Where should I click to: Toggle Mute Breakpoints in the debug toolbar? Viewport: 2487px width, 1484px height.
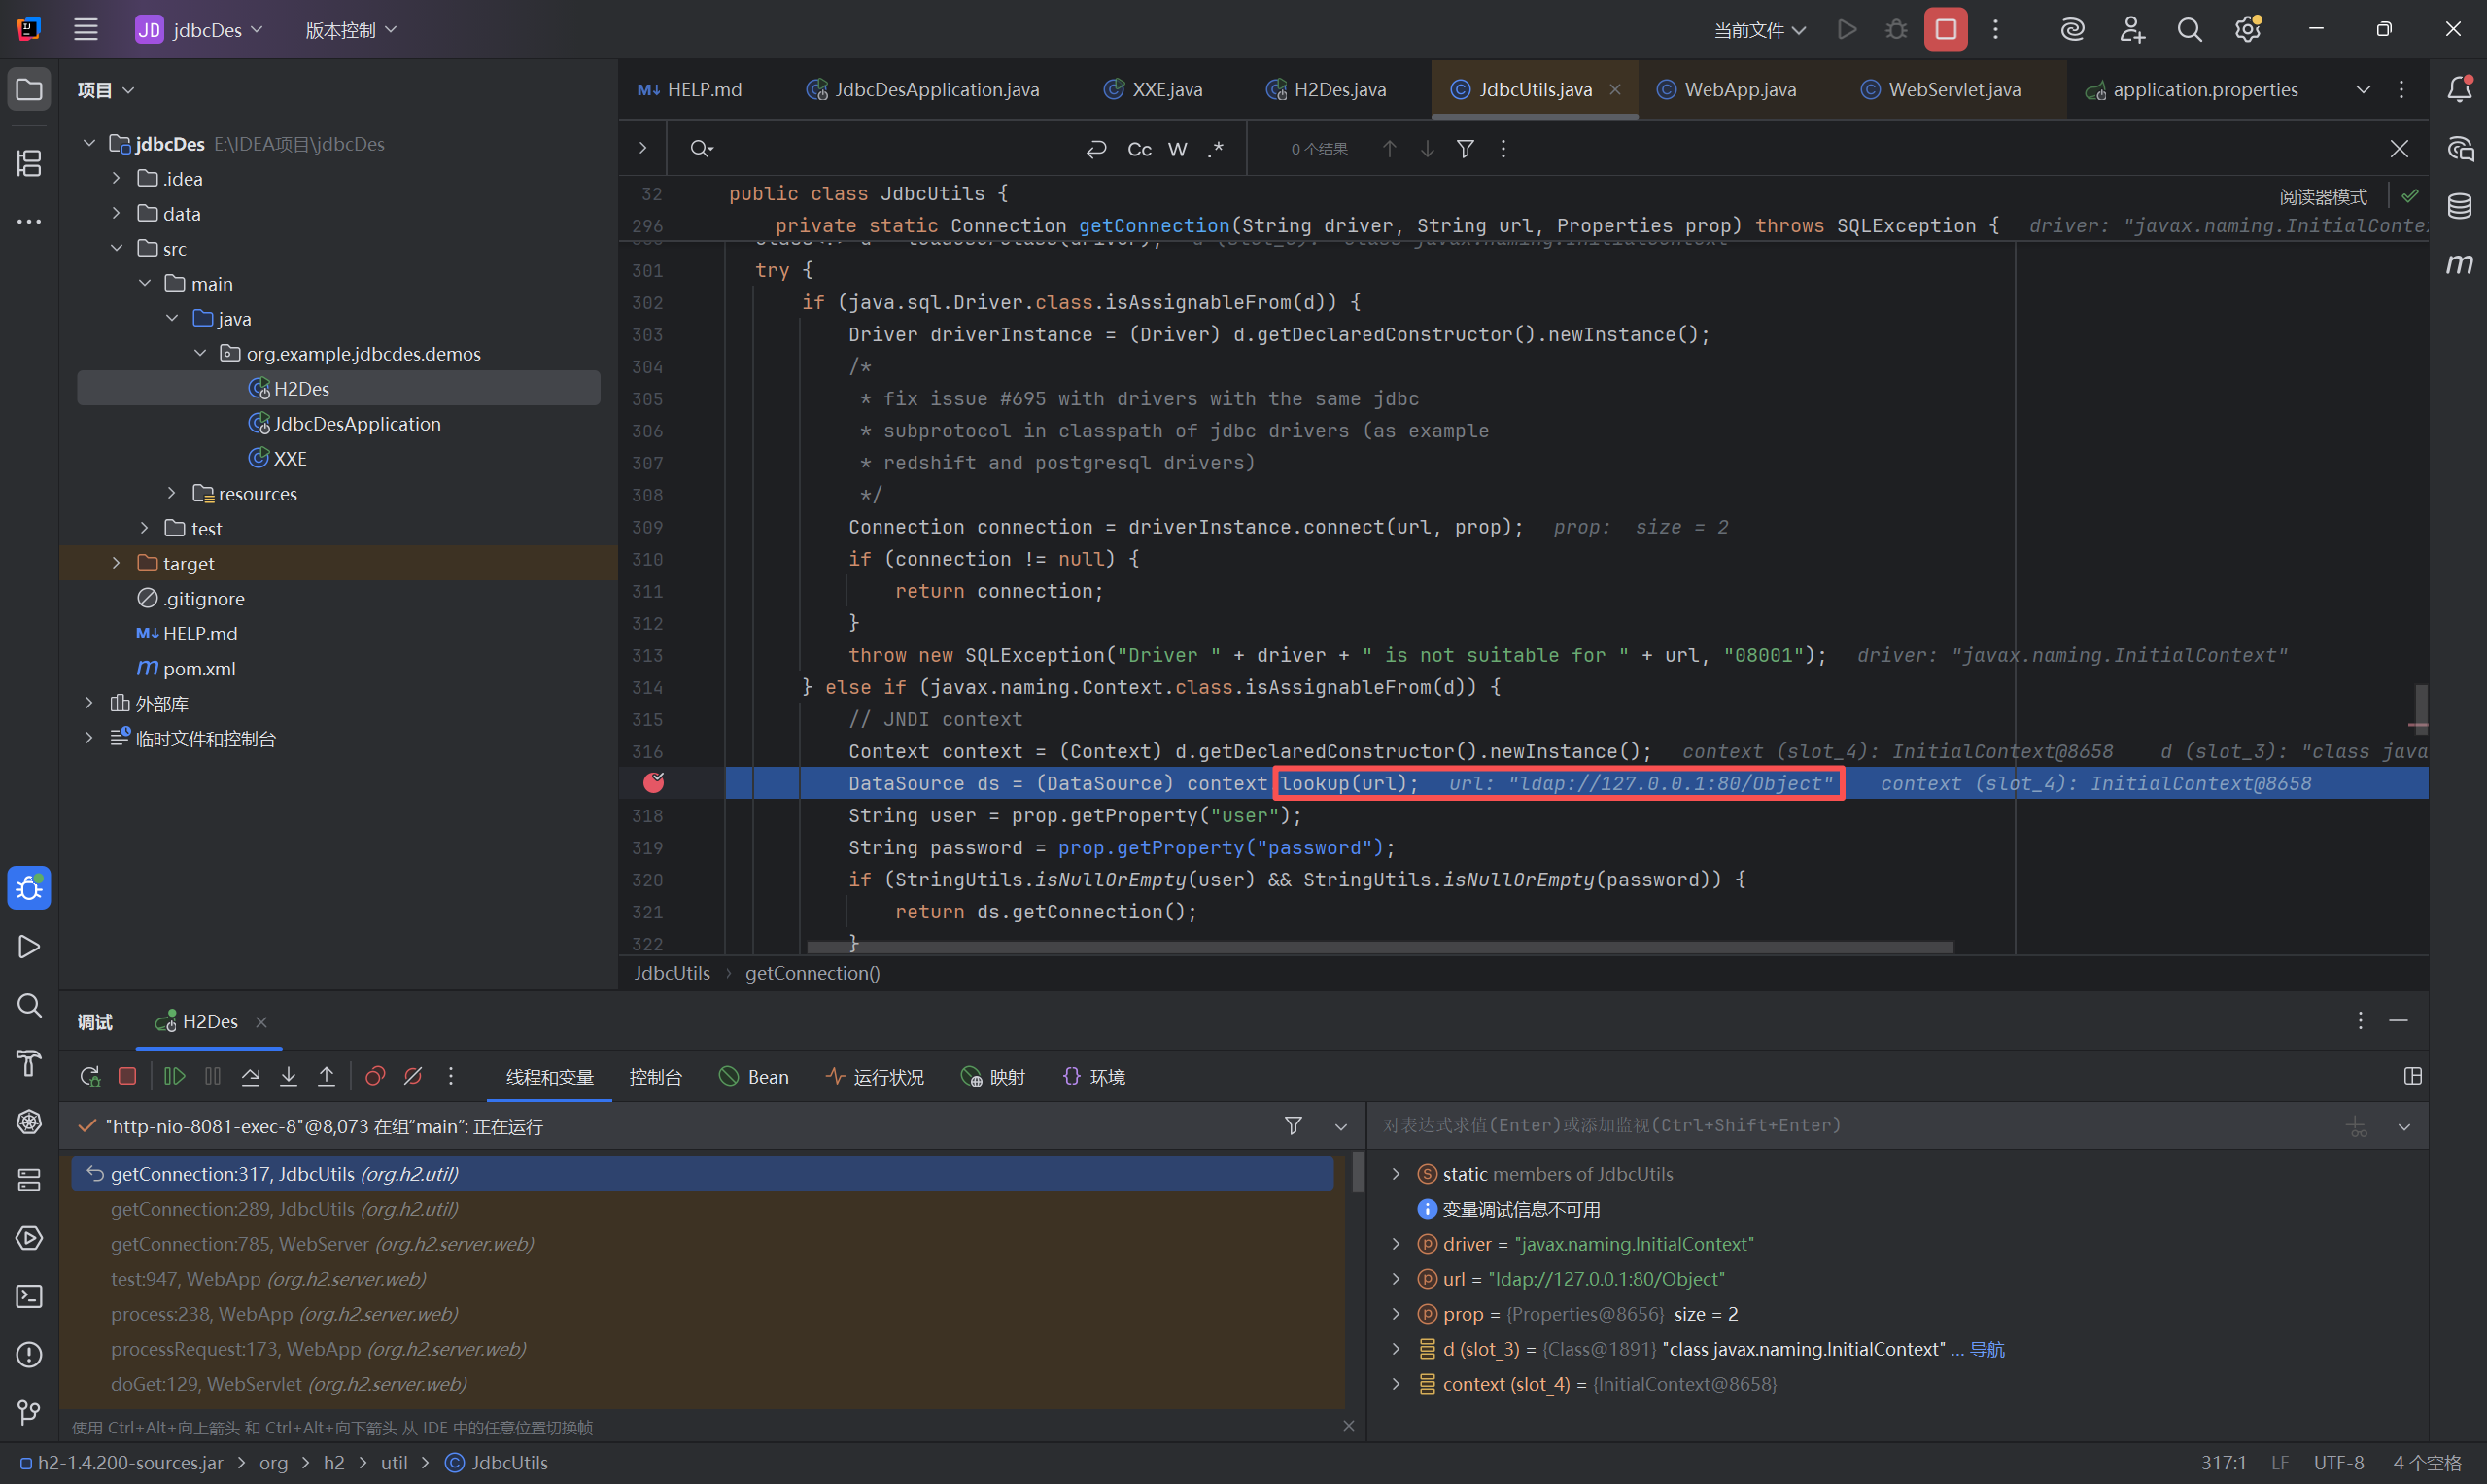pos(413,1076)
